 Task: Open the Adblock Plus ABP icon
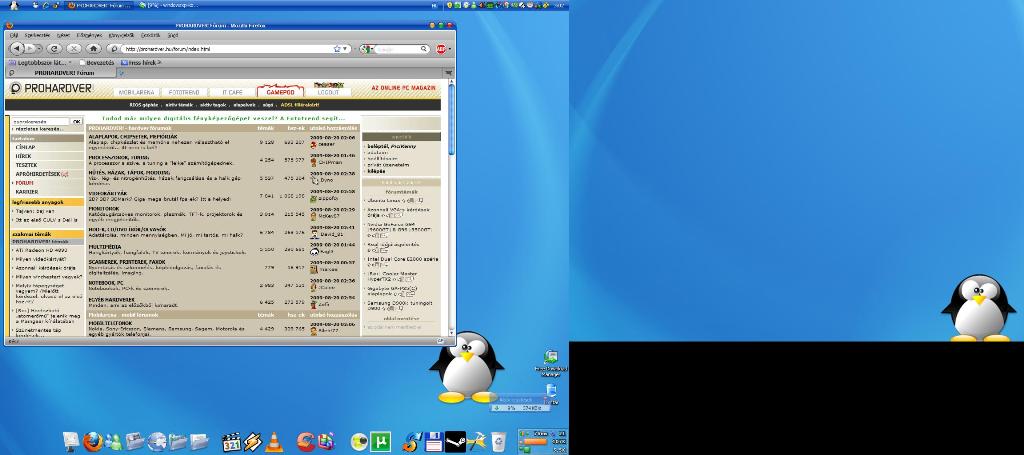coord(441,49)
